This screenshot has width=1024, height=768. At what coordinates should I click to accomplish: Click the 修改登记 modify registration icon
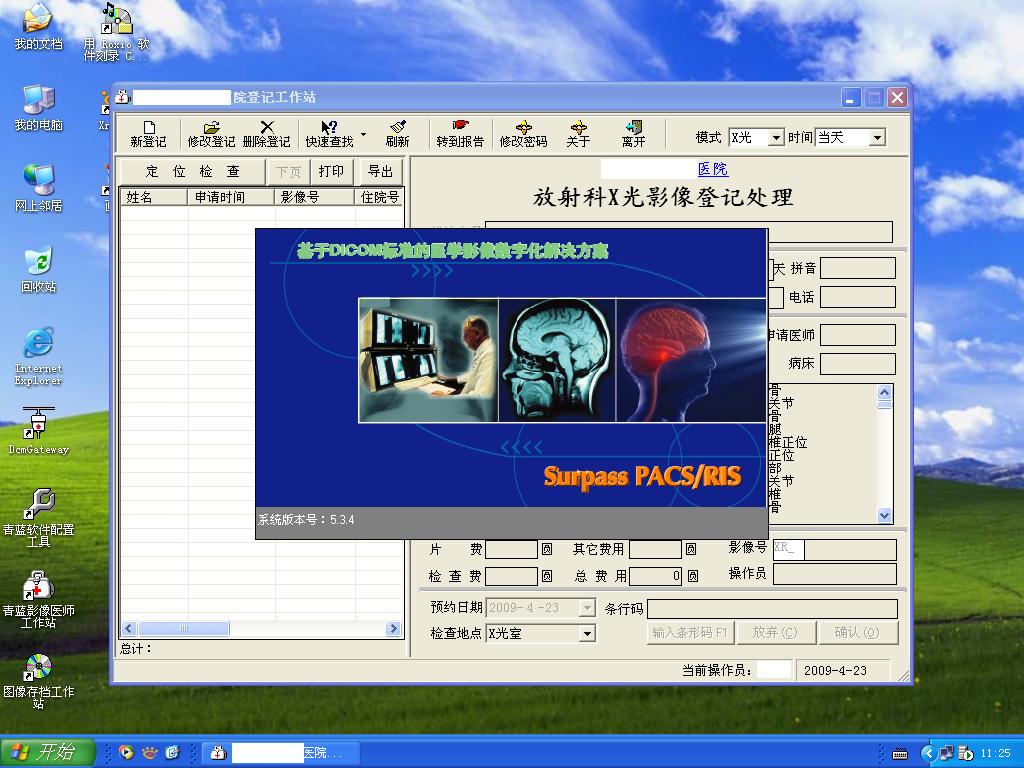tap(211, 134)
